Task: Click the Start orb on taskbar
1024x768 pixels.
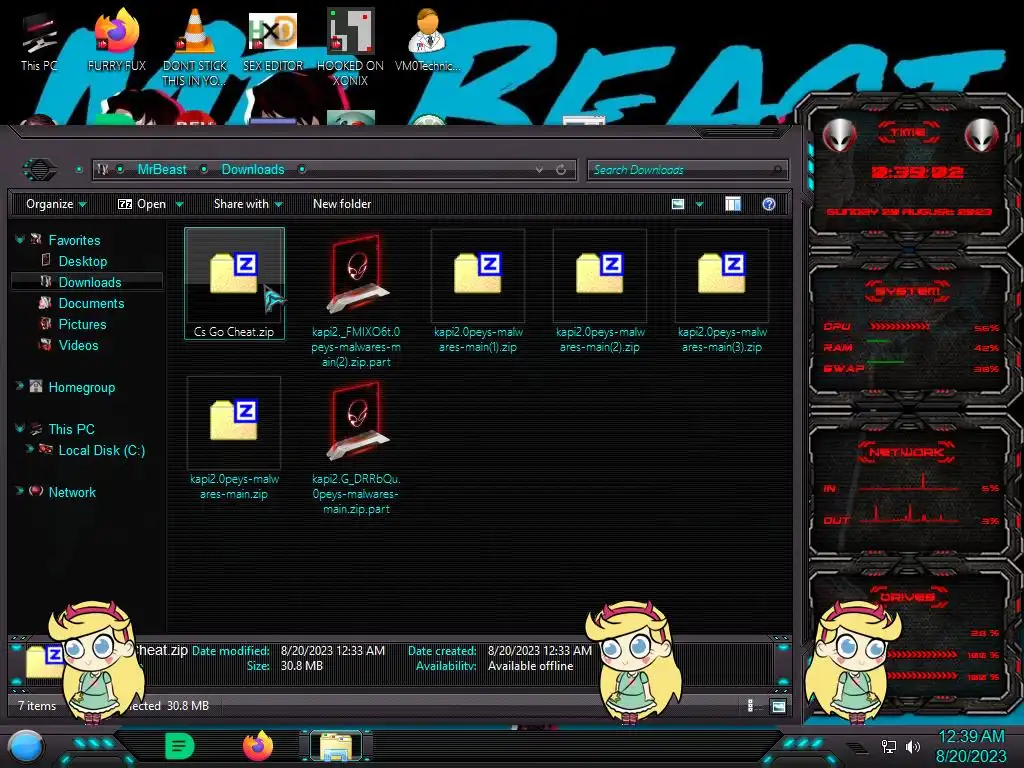Action: click(26, 746)
